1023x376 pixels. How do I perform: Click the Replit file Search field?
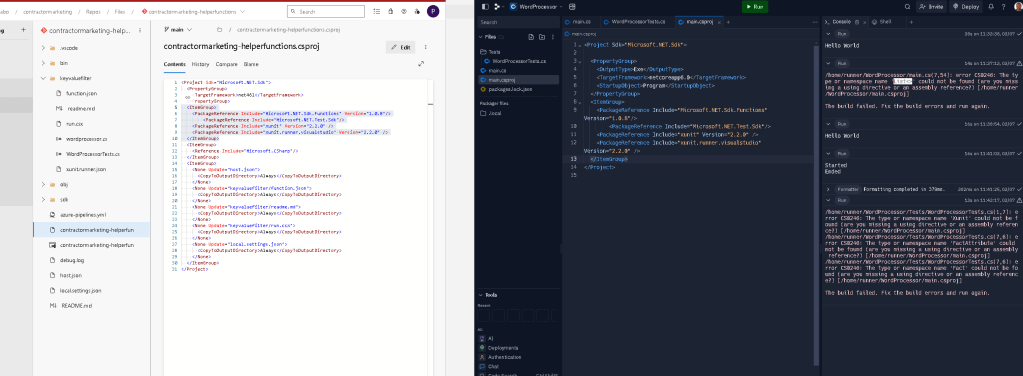(518, 22)
